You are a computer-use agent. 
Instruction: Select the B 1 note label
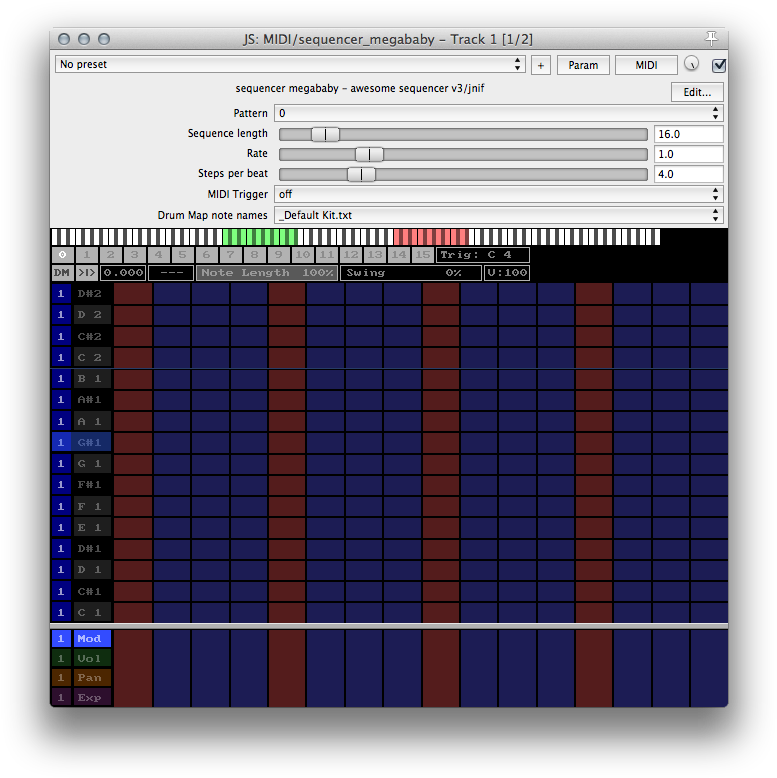click(92, 379)
